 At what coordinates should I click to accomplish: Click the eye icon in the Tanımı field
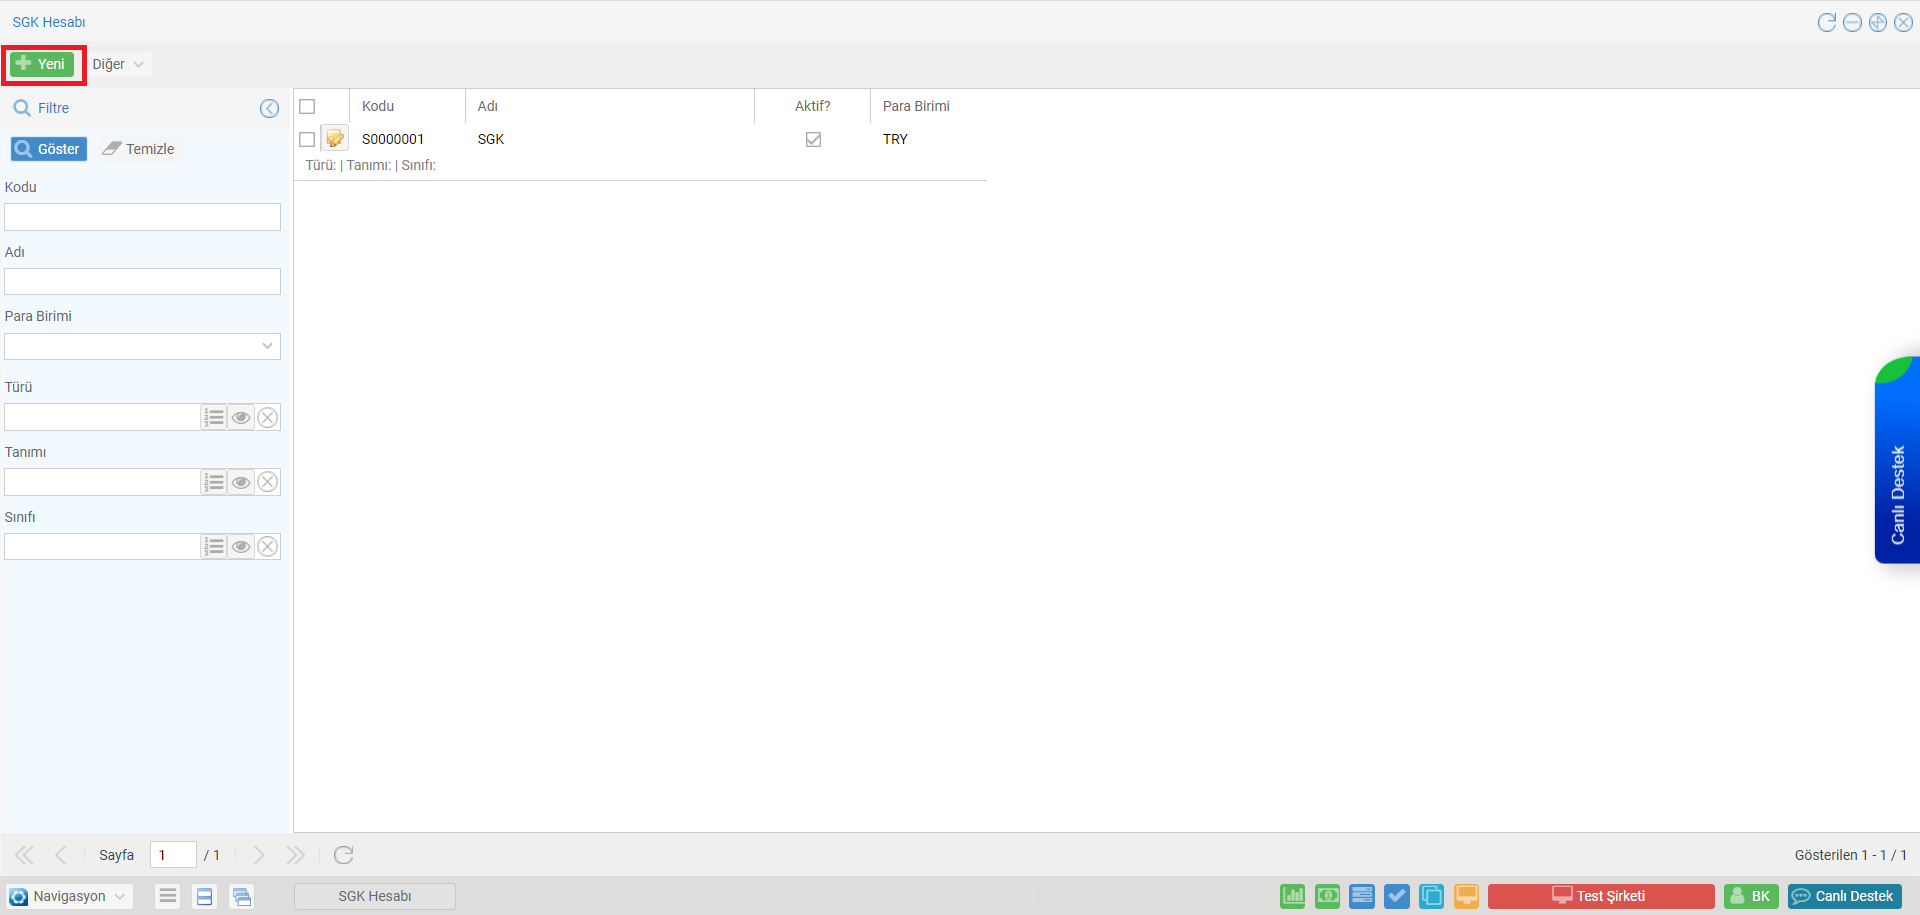tap(241, 482)
